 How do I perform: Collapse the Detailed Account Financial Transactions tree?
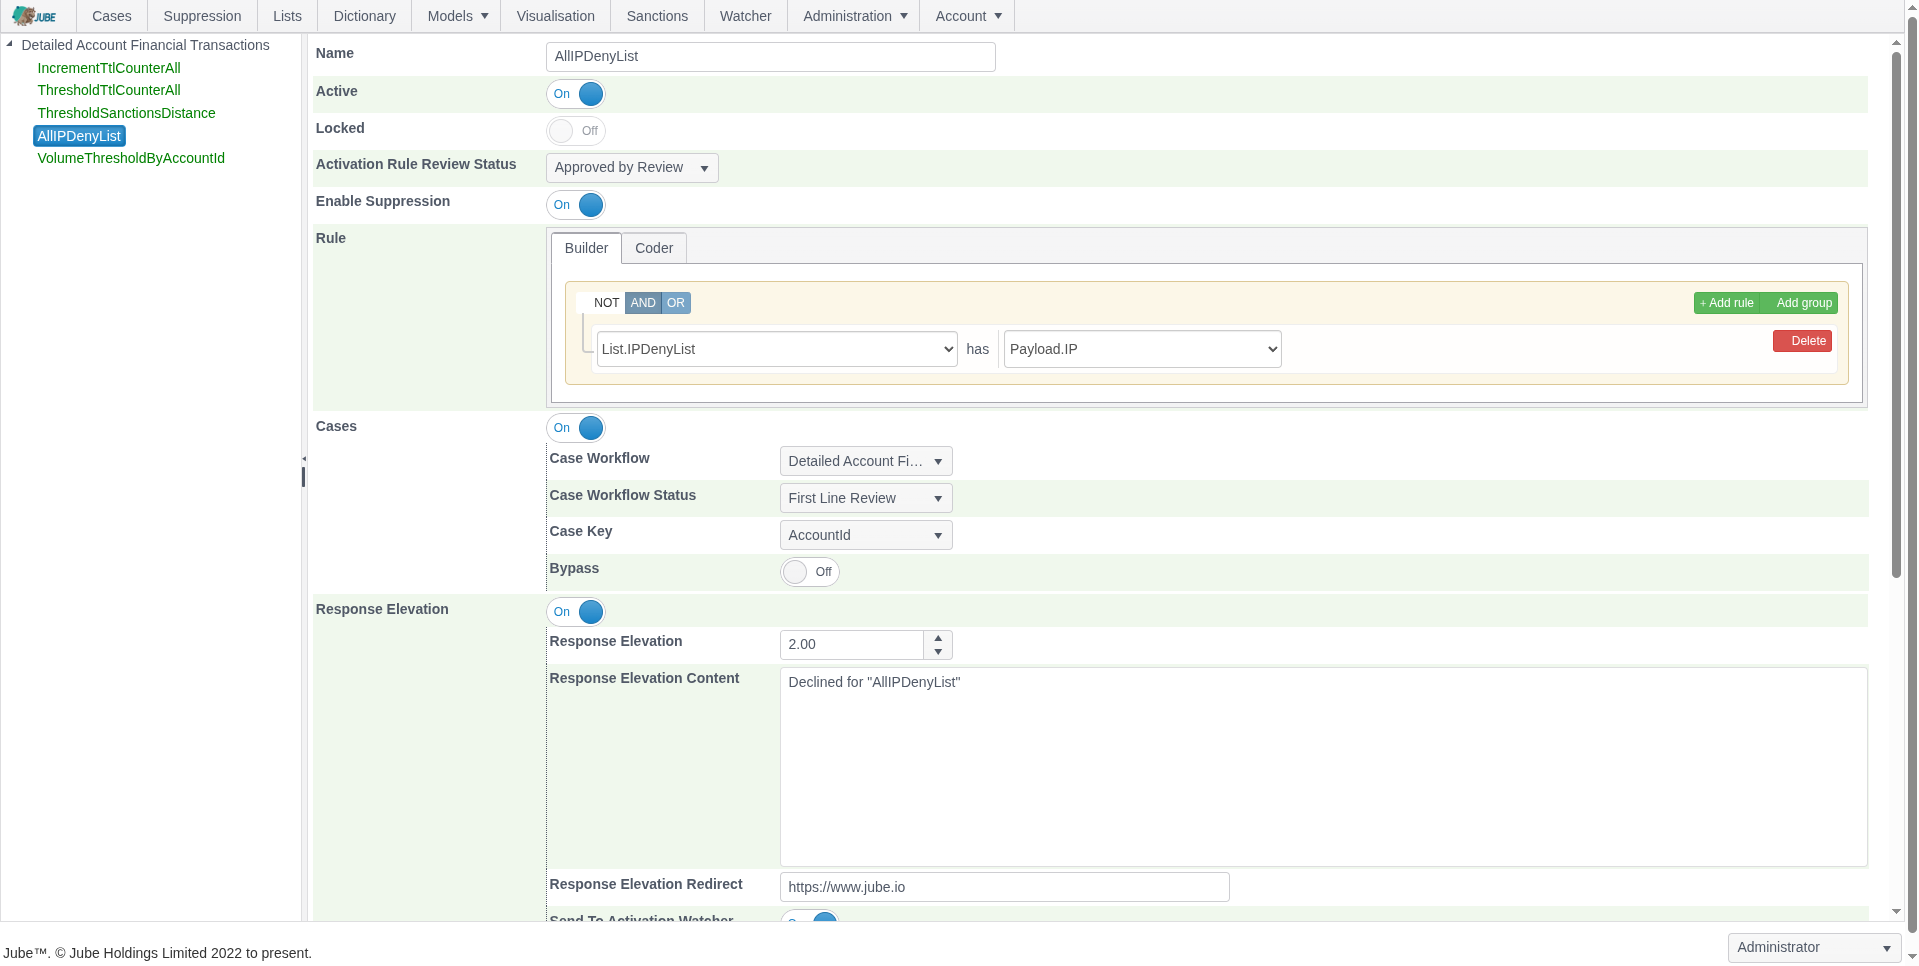tap(9, 44)
